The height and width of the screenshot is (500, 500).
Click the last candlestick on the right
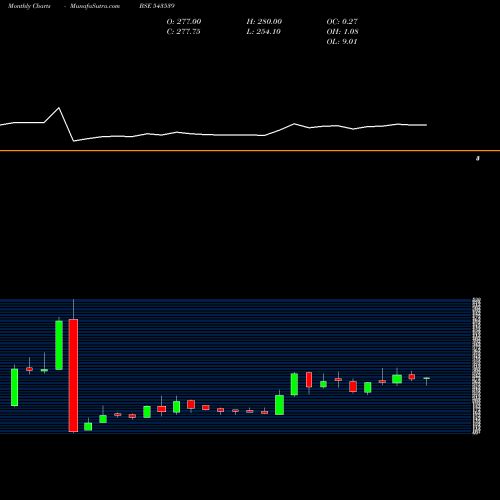click(426, 378)
